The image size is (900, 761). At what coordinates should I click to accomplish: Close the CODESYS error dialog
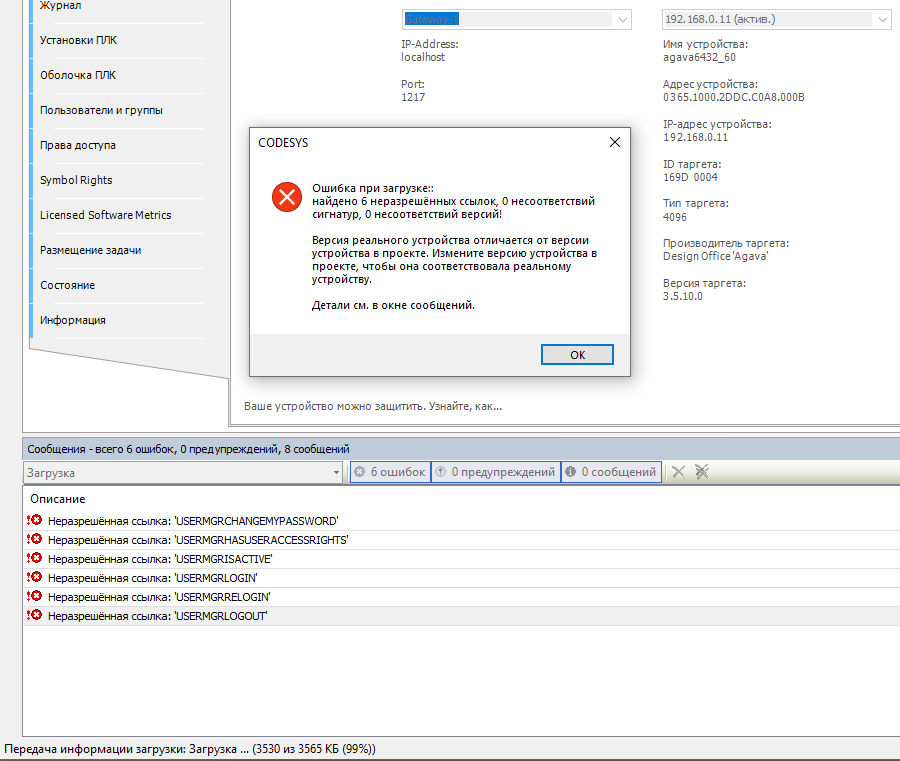tap(615, 142)
